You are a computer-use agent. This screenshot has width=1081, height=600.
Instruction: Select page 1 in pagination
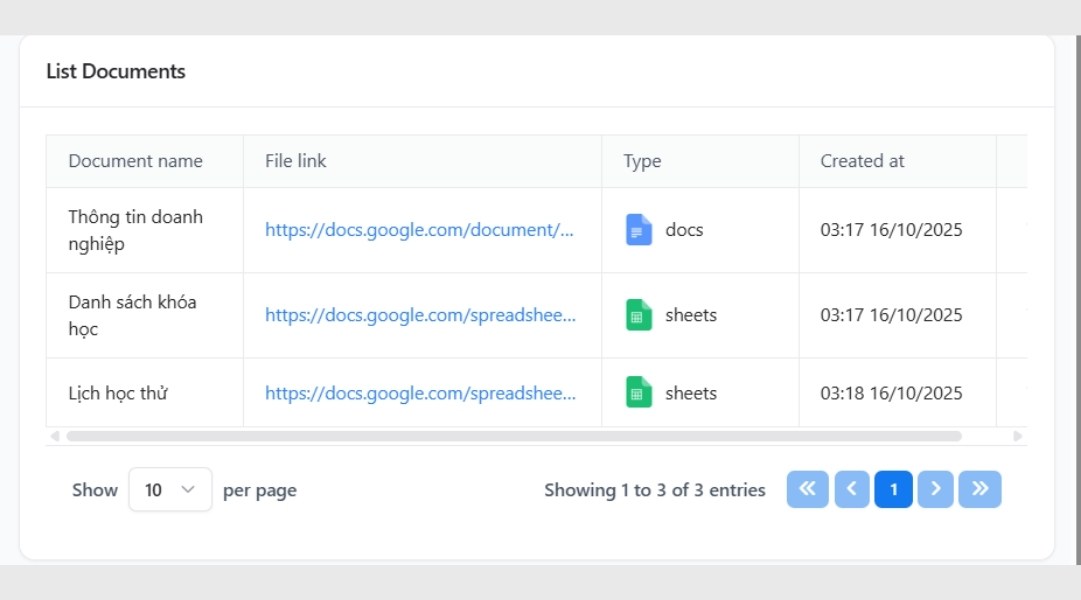click(893, 489)
